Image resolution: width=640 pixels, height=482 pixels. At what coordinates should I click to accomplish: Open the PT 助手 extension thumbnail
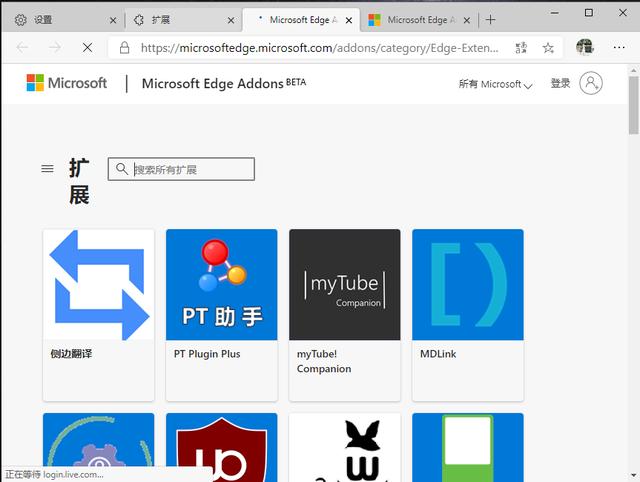point(222,284)
